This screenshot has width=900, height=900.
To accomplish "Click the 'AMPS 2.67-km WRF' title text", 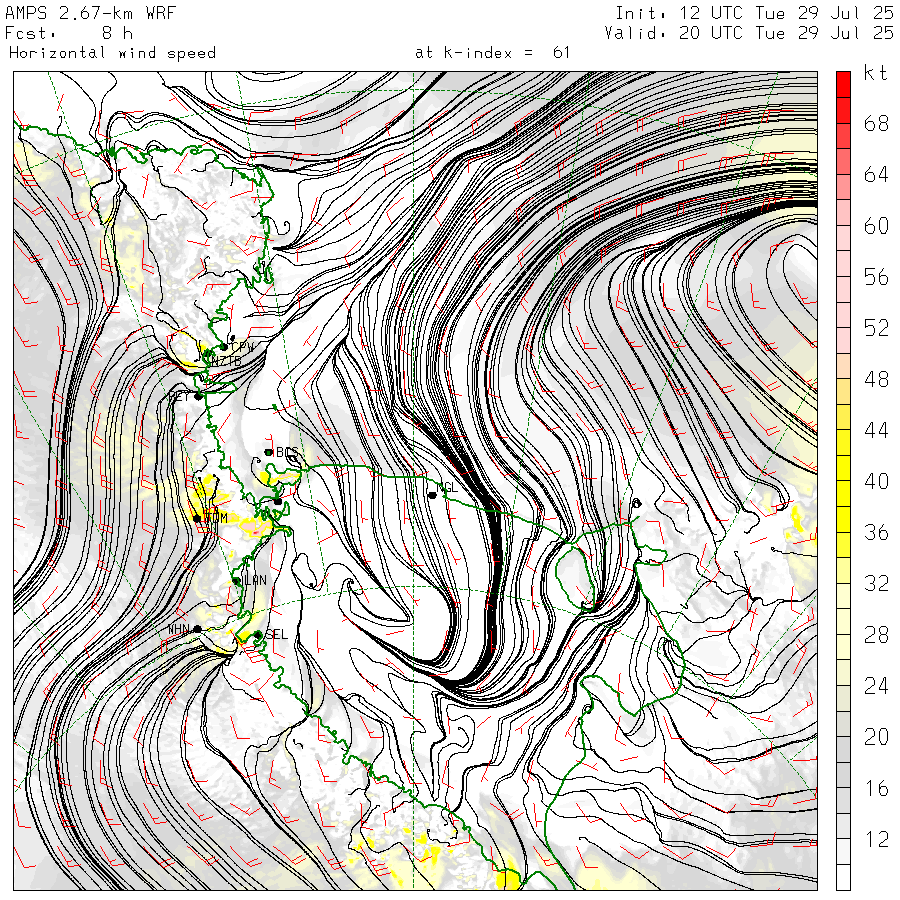I will 90,13.
